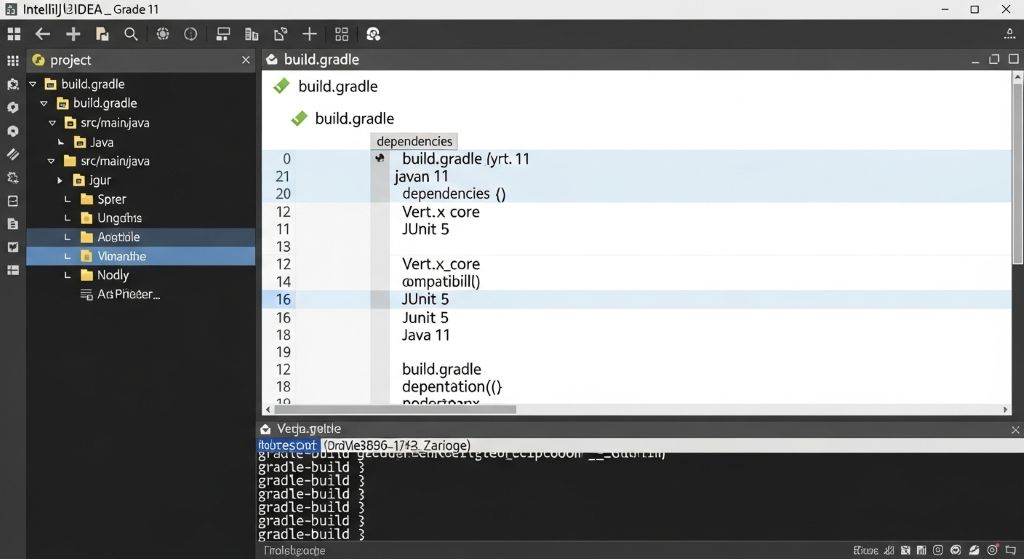Click the 'dependencies ()' line in editor
Viewport: 1024px width, 559px height.
click(454, 194)
